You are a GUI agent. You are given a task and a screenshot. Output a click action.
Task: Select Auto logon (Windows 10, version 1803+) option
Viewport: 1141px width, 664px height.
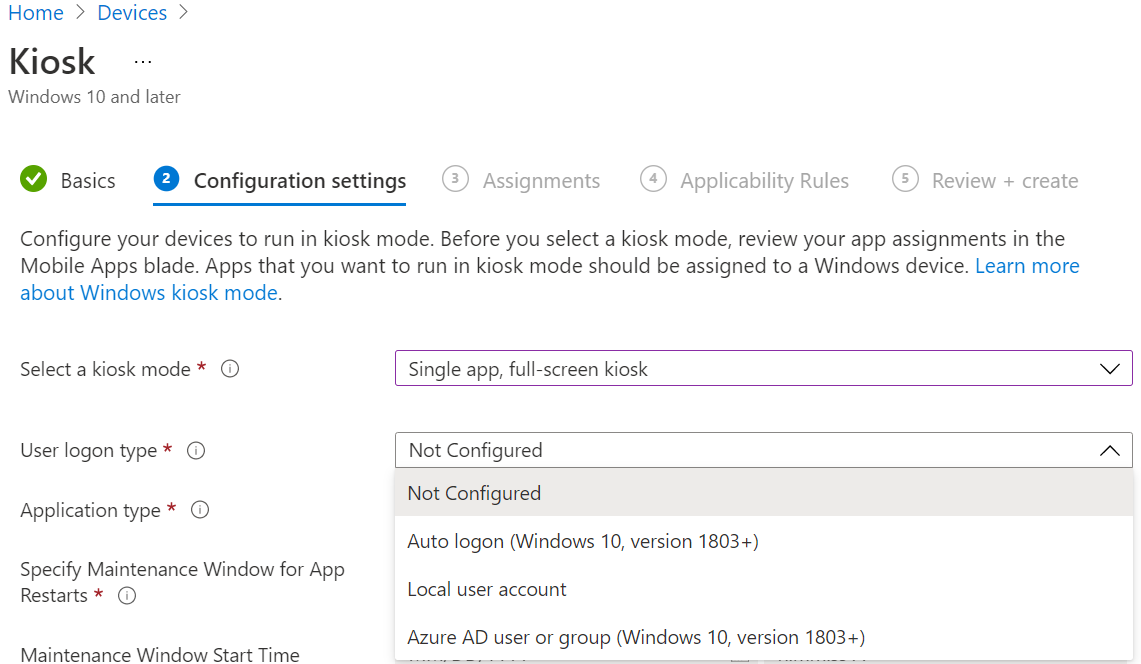tap(583, 541)
